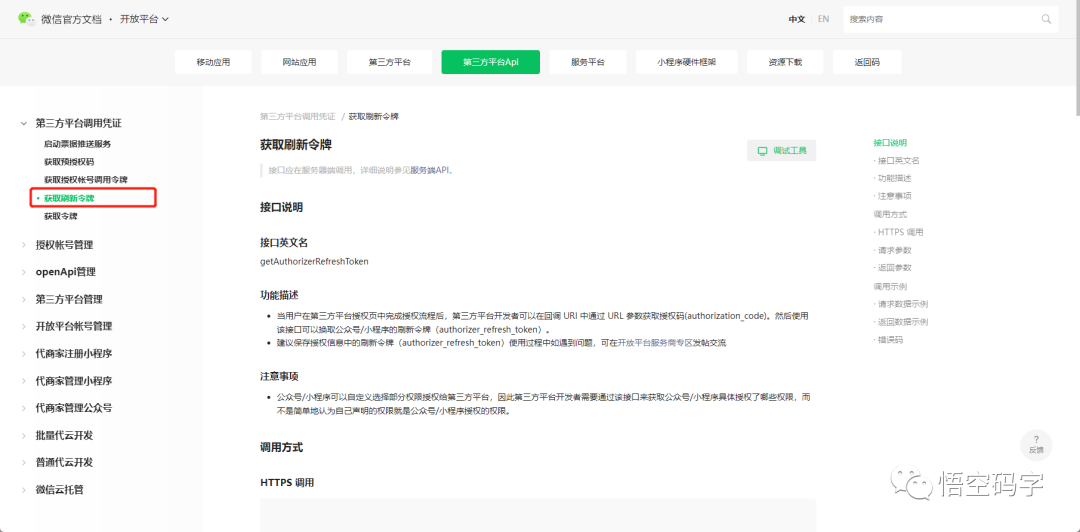Jump to 错误码 in page outline
The image size is (1080, 532).
[x=890, y=340]
